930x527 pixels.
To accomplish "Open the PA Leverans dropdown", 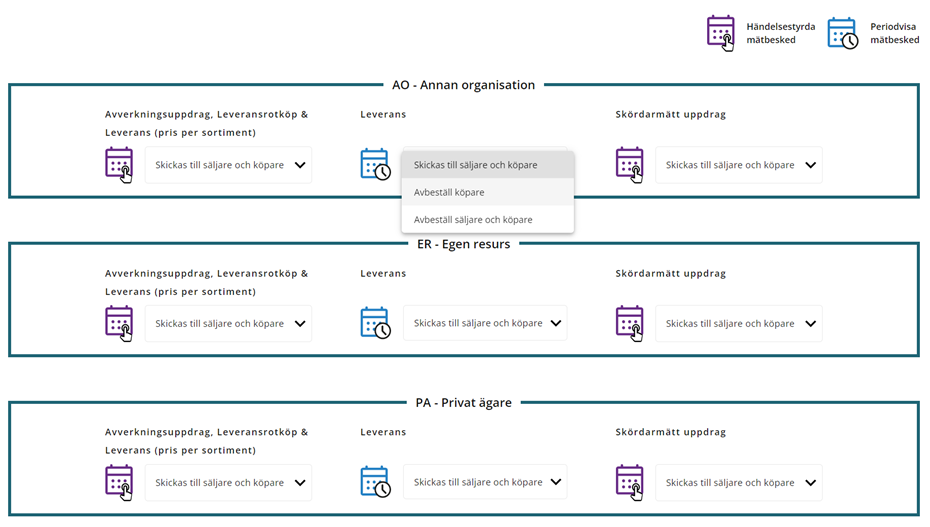I will click(485, 482).
